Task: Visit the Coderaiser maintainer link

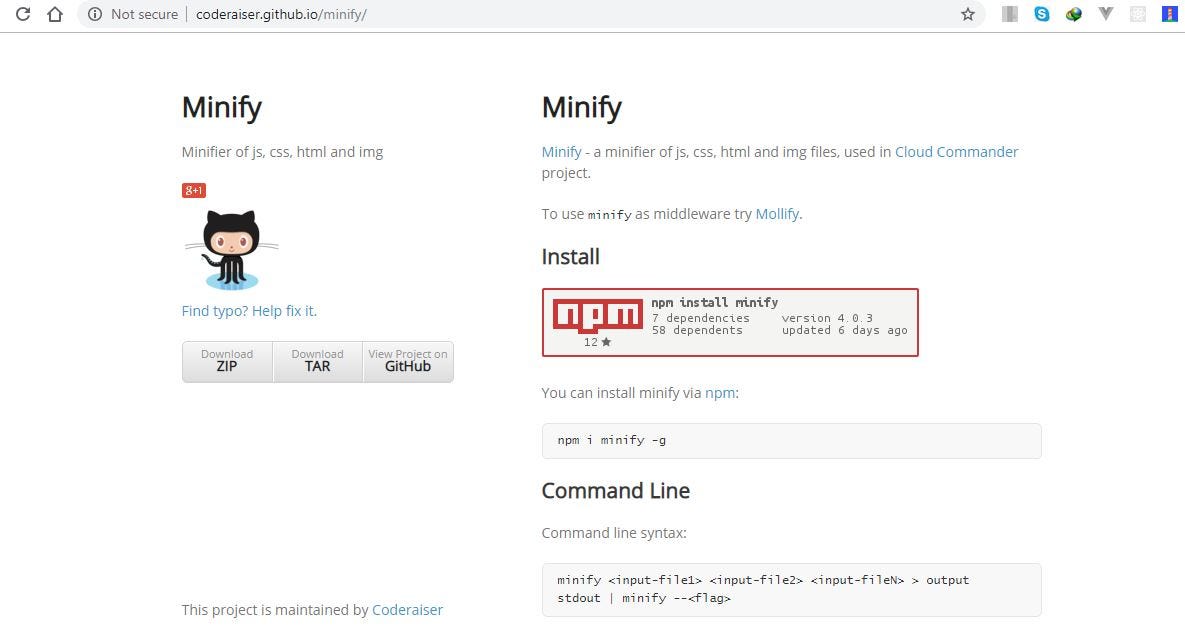Action: point(407,610)
